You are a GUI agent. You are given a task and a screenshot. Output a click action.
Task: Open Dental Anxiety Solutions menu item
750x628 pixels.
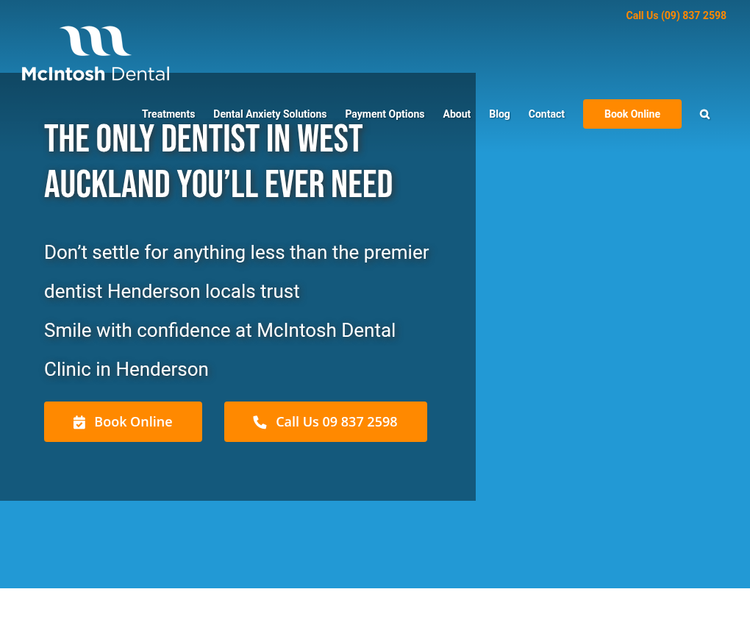pyautogui.click(x=270, y=114)
